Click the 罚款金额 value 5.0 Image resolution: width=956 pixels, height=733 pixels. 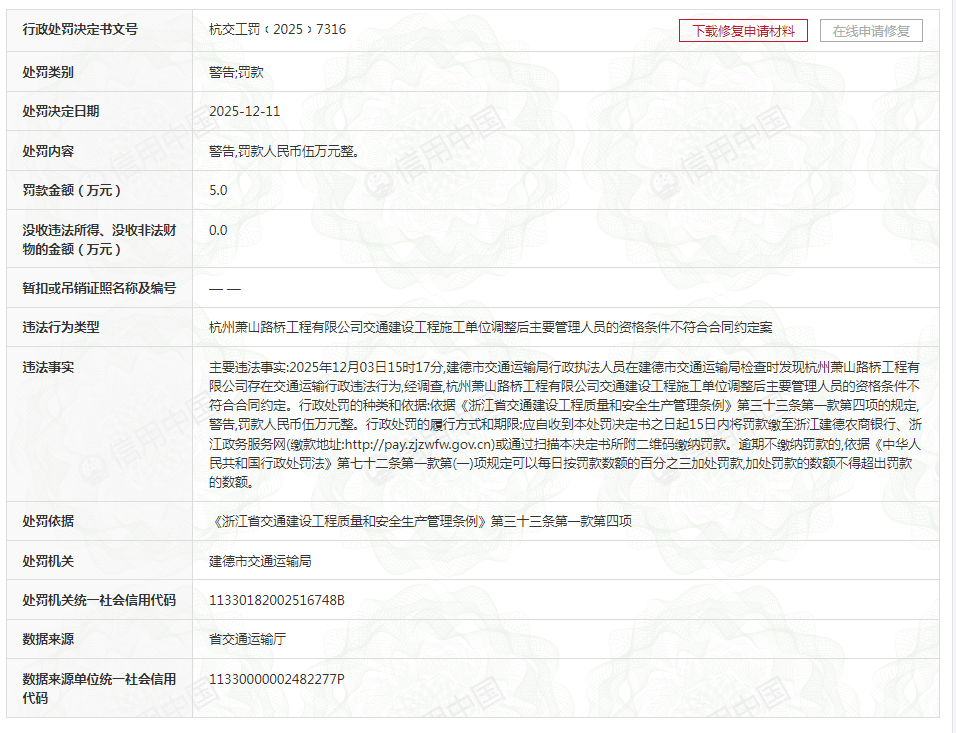point(218,190)
